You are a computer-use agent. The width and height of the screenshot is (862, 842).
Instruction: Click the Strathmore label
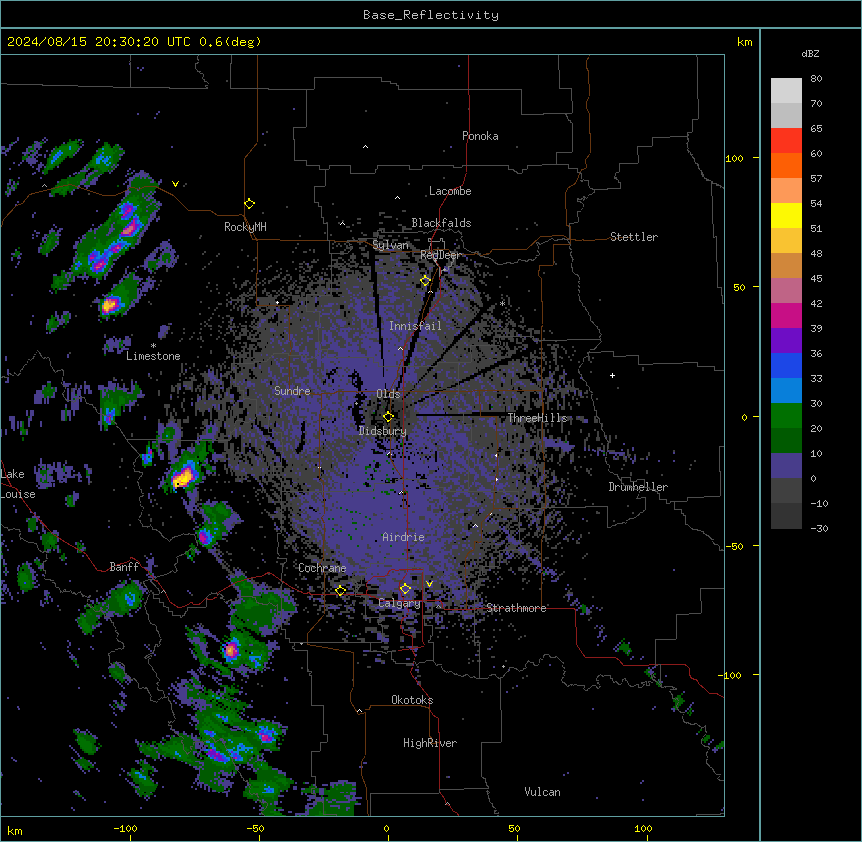pyautogui.click(x=516, y=608)
